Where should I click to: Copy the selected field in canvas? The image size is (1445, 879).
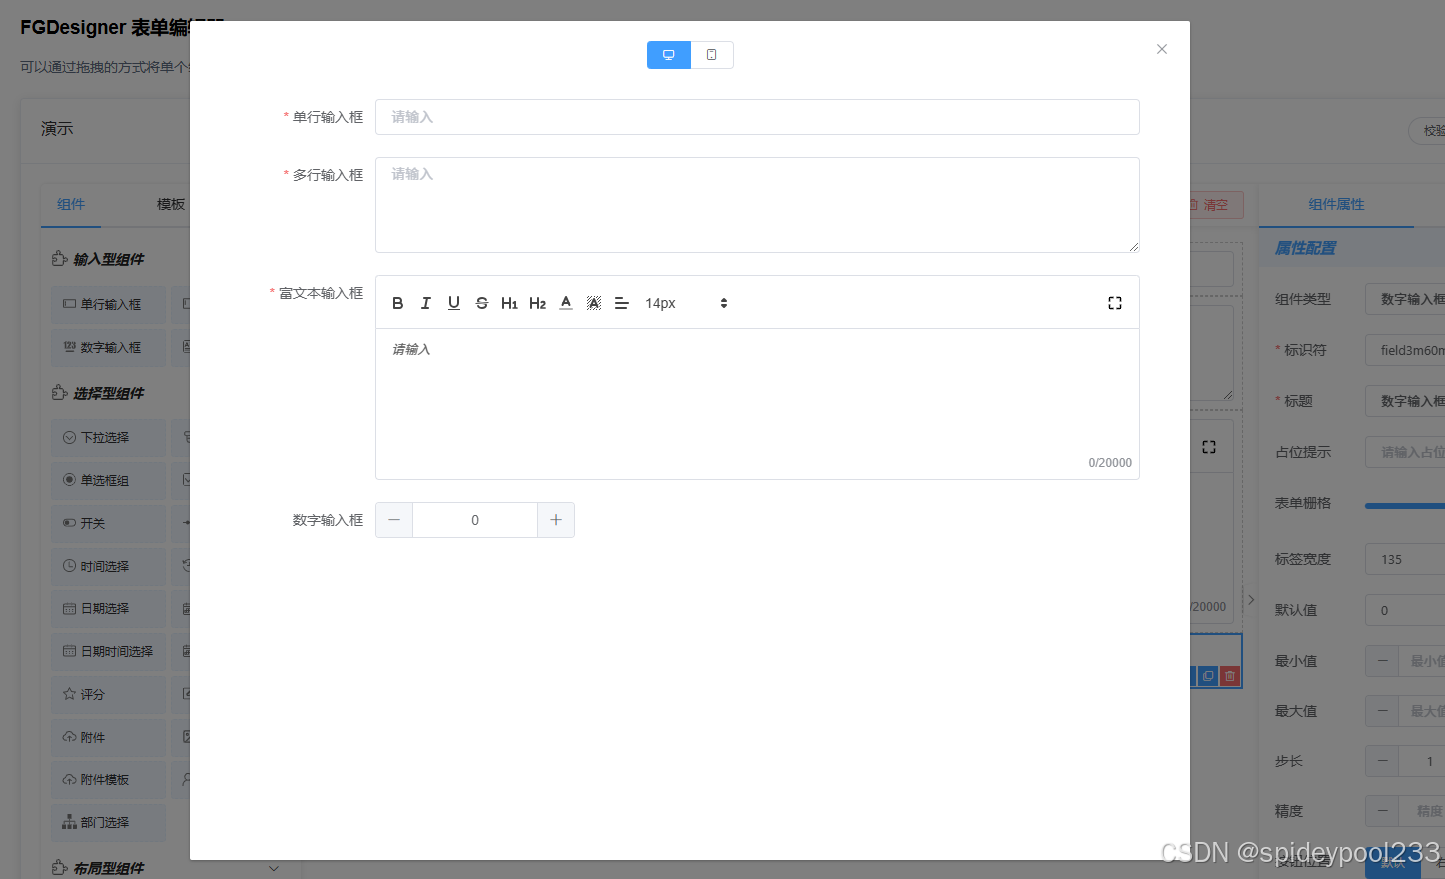1208,676
